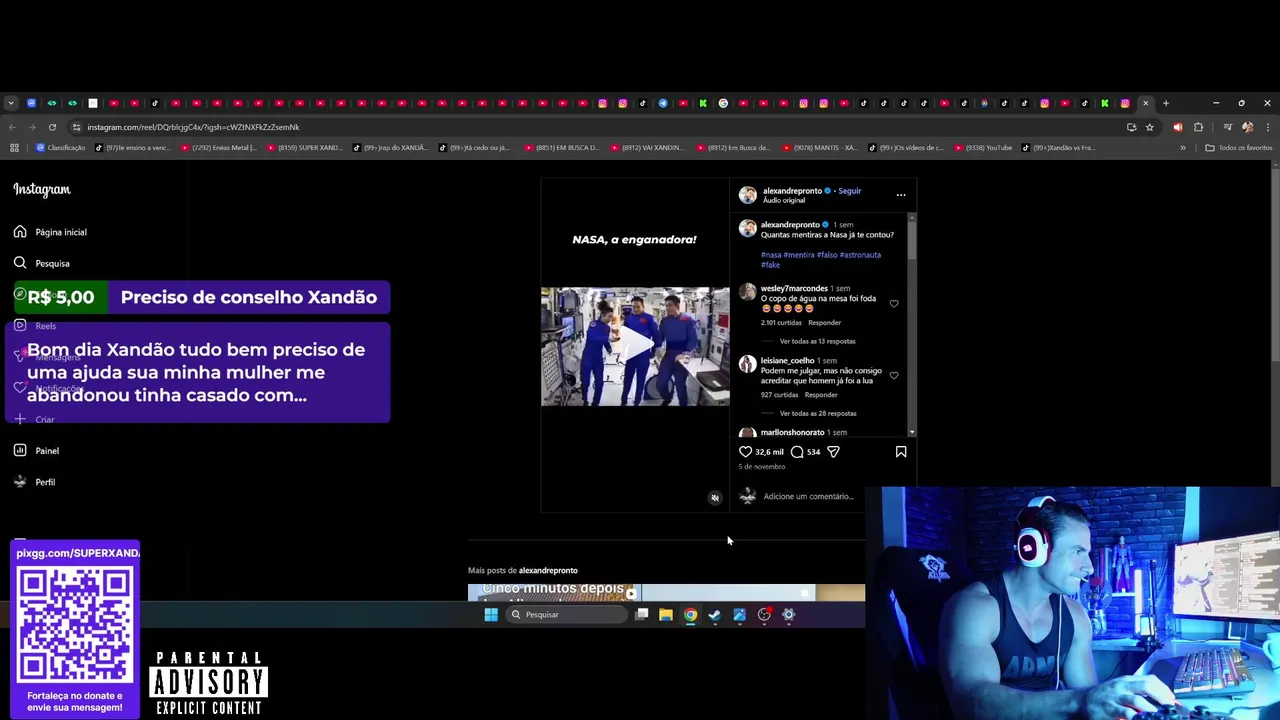Click the taskbar Pesquisar search box
The height and width of the screenshot is (720, 1280).
(x=567, y=615)
